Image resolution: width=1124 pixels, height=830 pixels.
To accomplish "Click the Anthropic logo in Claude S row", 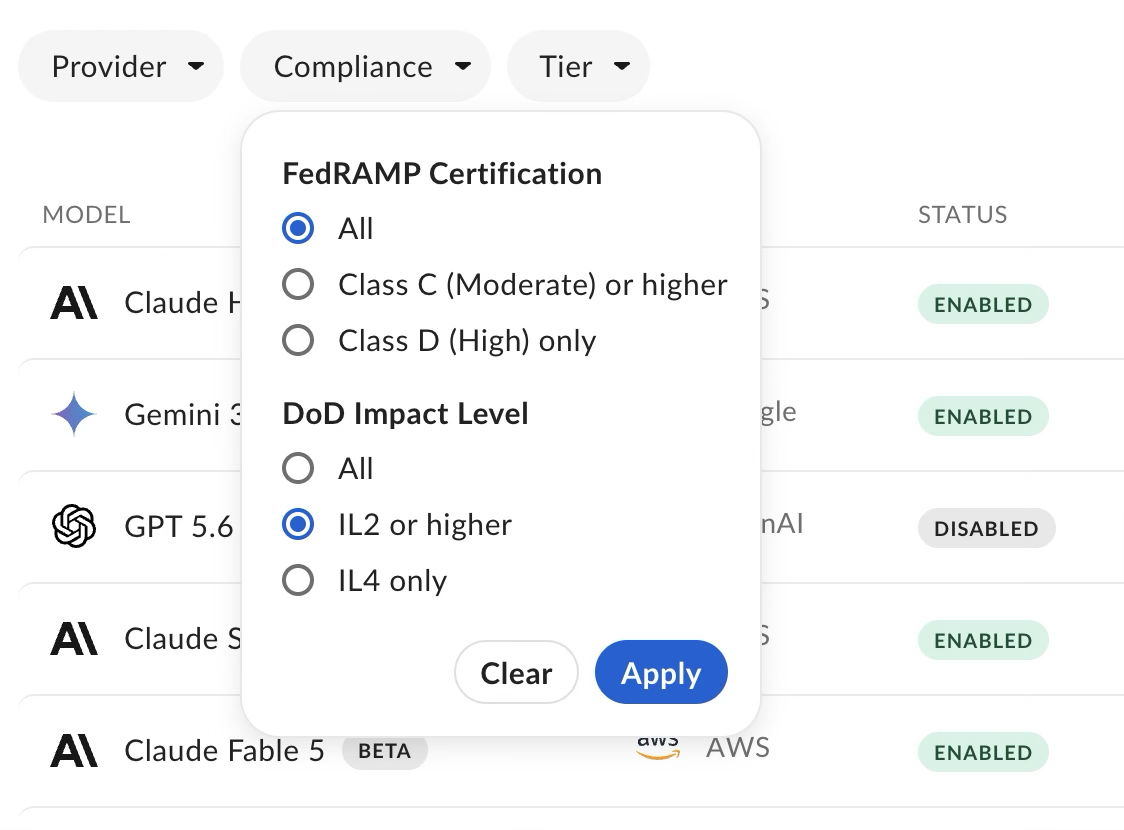I will coord(74,639).
